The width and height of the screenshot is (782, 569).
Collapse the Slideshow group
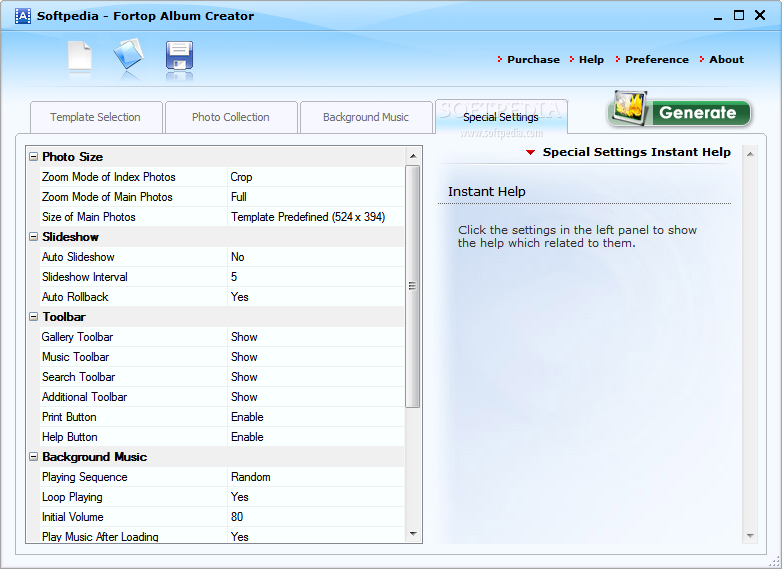pyautogui.click(x=33, y=236)
